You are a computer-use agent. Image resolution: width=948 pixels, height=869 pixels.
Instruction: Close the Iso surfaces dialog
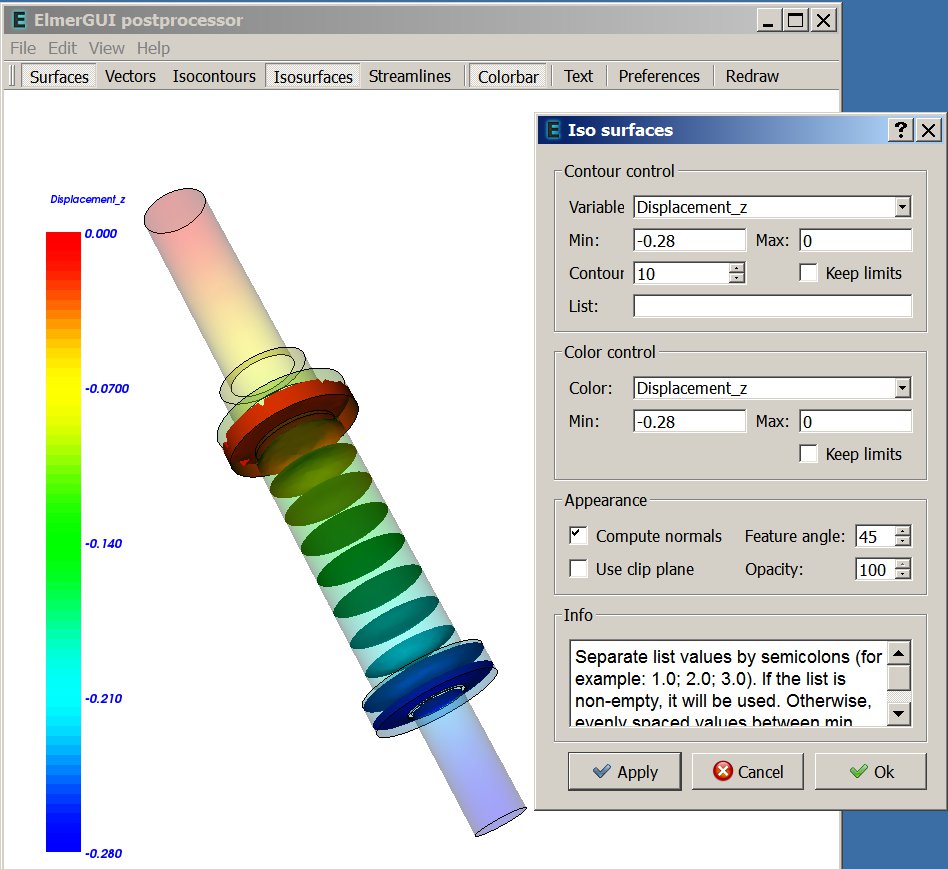point(929,130)
